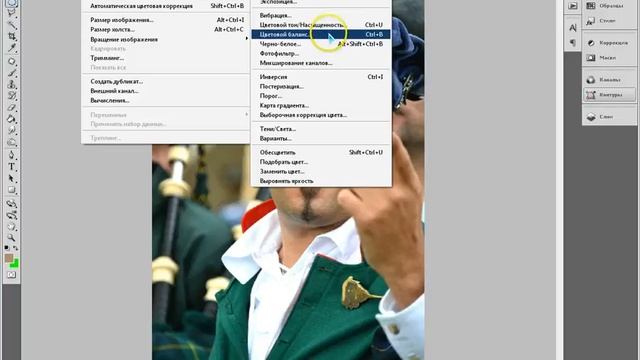
Task: Open the Paragraph panel icon
Action: click(x=573, y=42)
